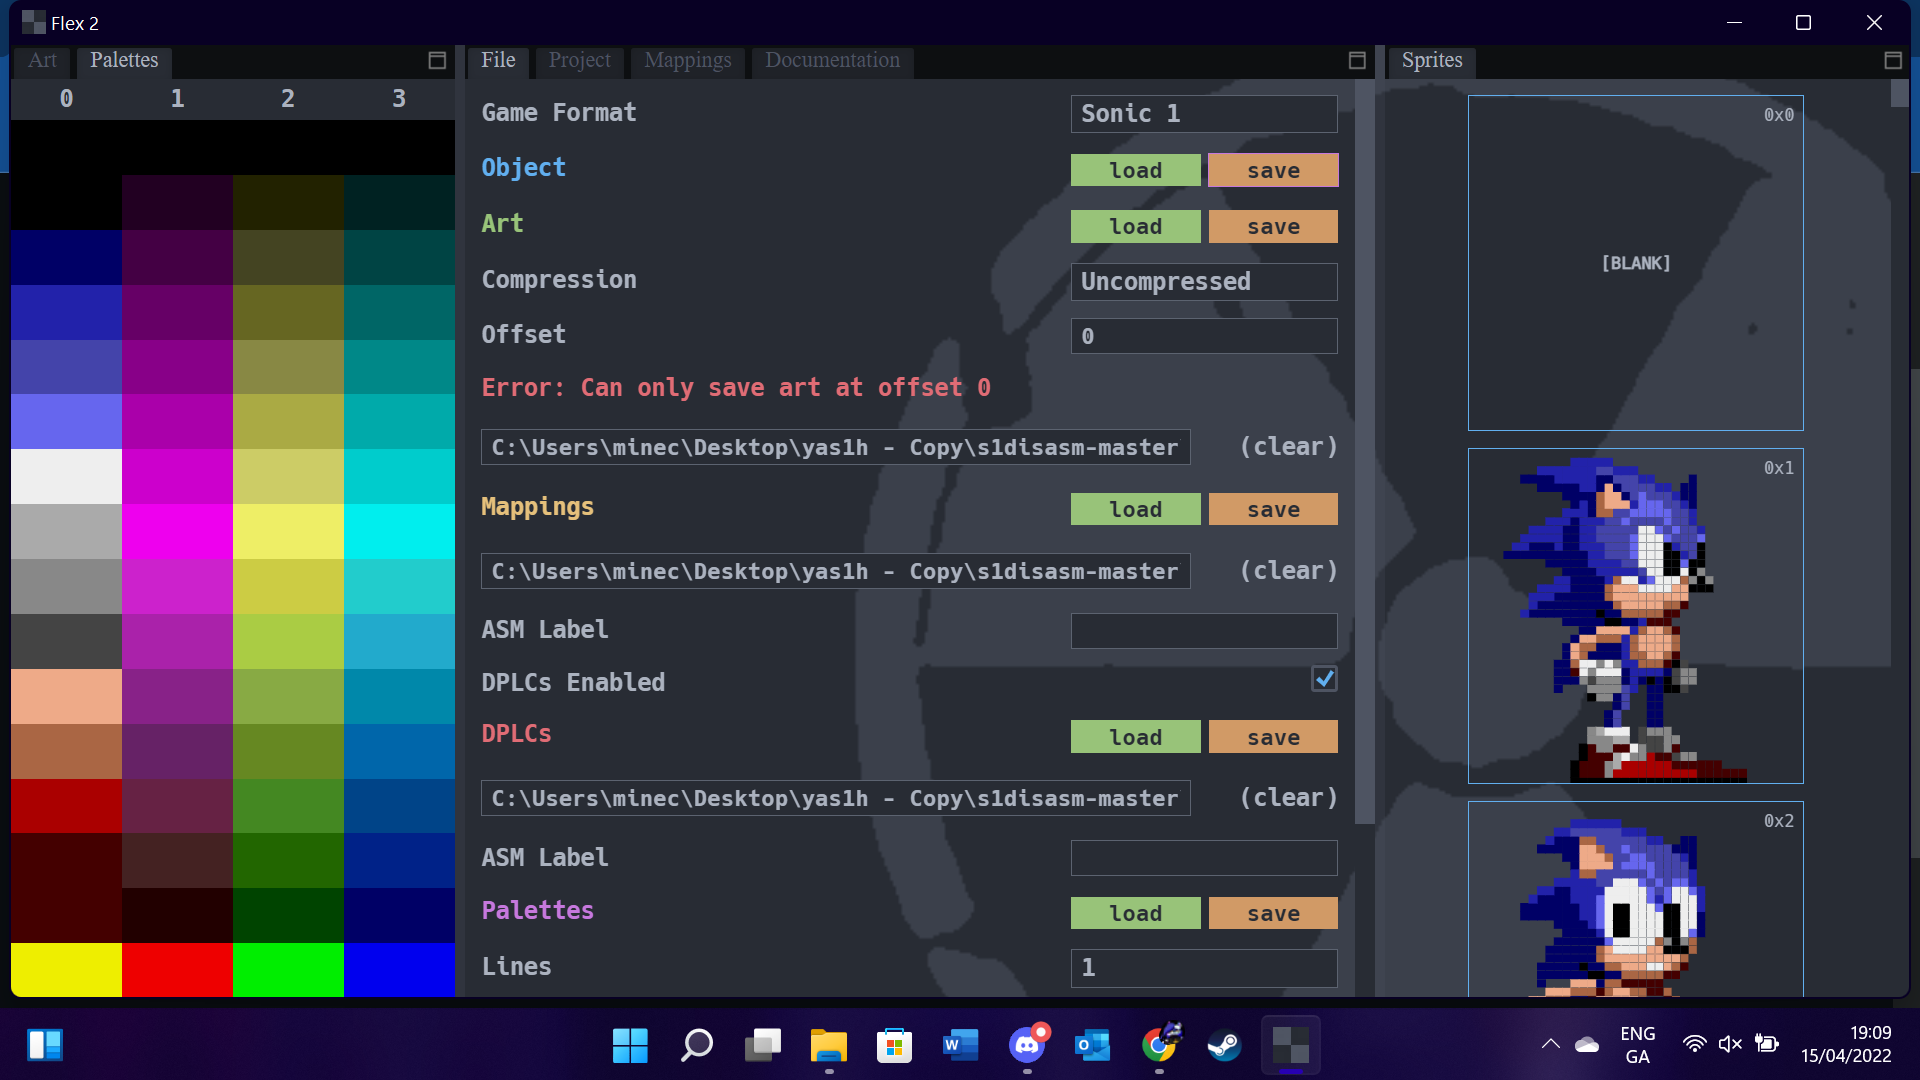This screenshot has height=1080, width=1920.
Task: Maximize the Palettes panel with its square icon
Action: (437, 61)
